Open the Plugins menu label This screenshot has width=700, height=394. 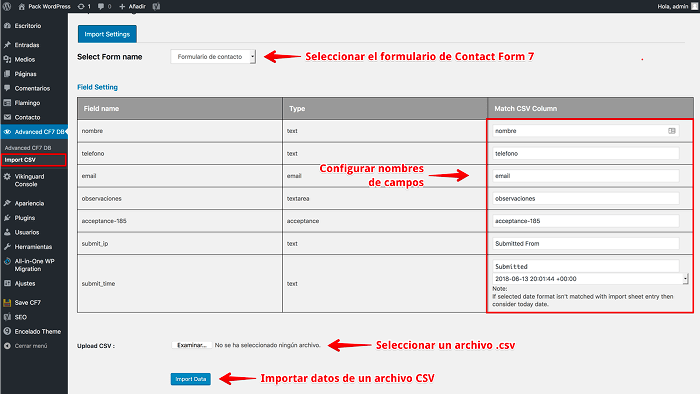tap(25, 218)
